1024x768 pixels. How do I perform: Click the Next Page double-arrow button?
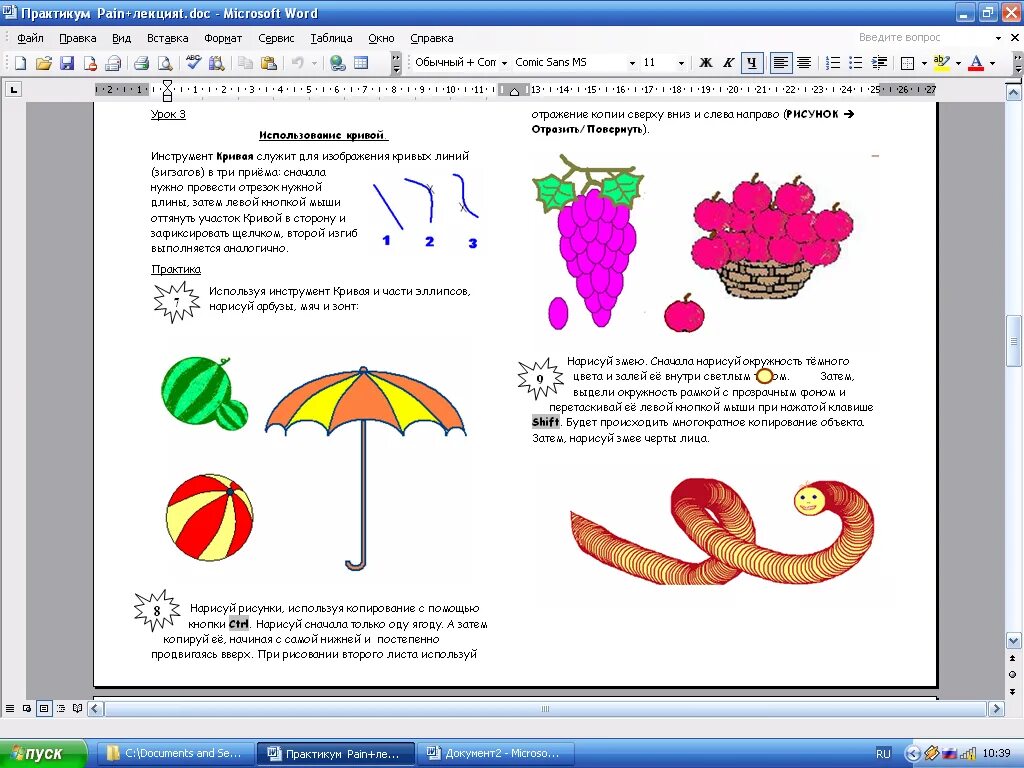pos(1012,692)
